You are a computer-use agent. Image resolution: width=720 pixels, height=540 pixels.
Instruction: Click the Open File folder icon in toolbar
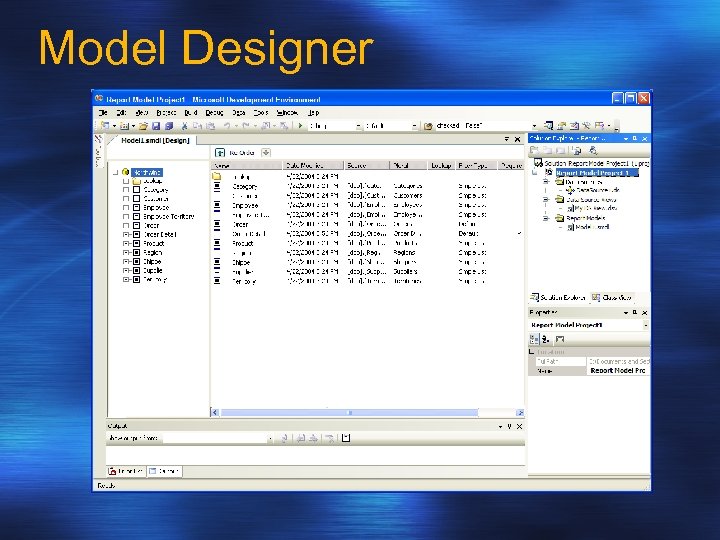pos(143,125)
